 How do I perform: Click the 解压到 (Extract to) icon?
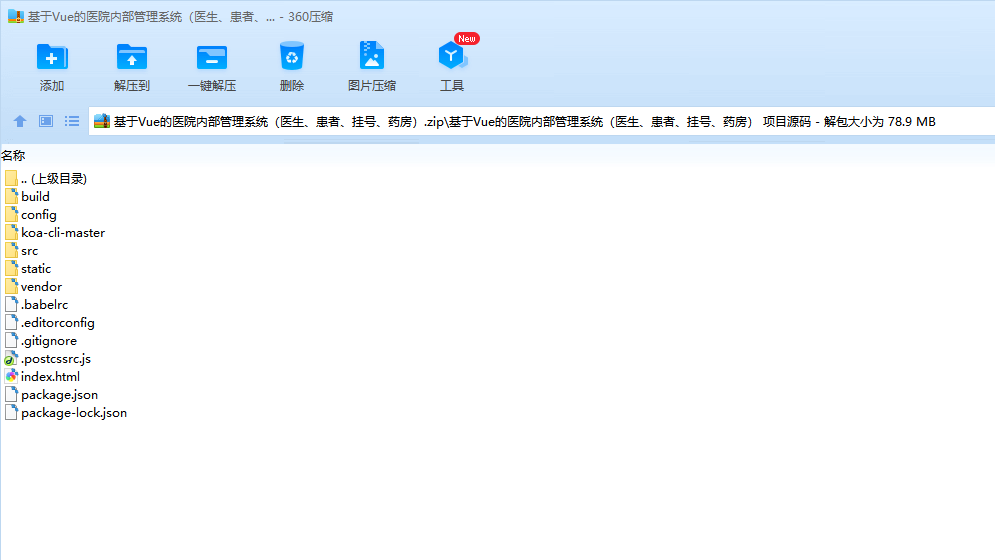(x=132, y=57)
